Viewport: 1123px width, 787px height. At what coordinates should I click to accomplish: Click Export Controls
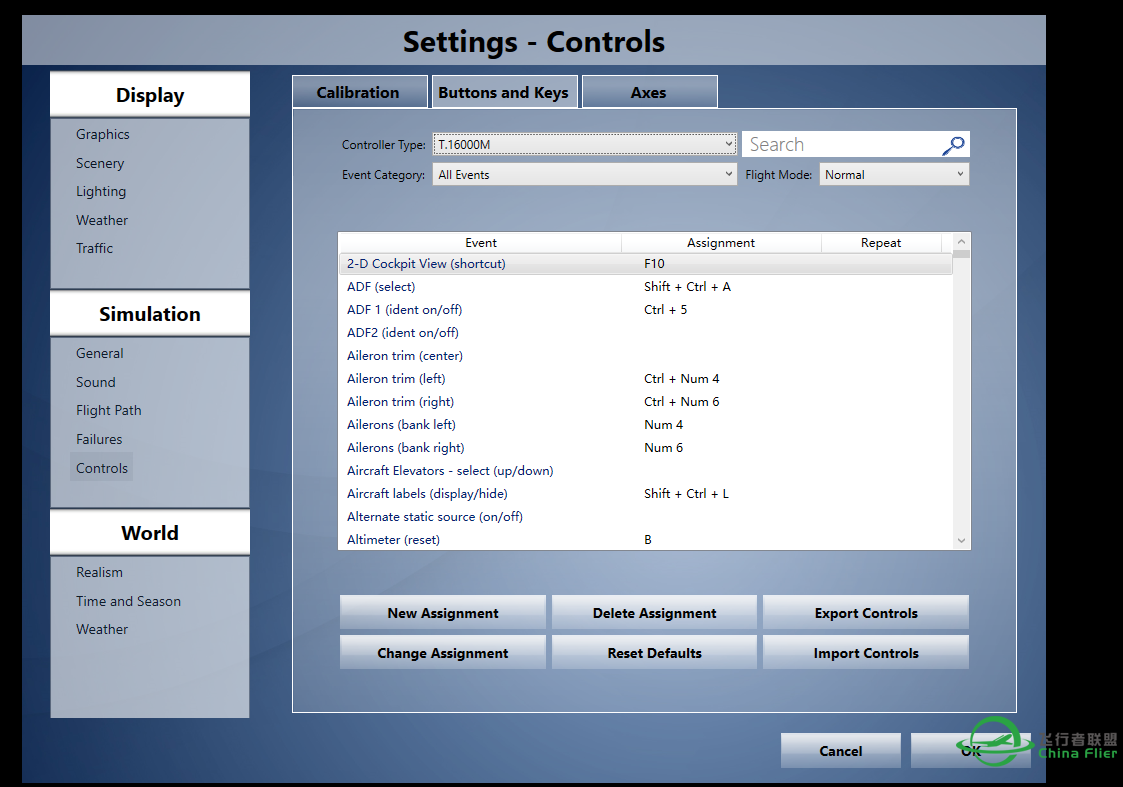(865, 613)
